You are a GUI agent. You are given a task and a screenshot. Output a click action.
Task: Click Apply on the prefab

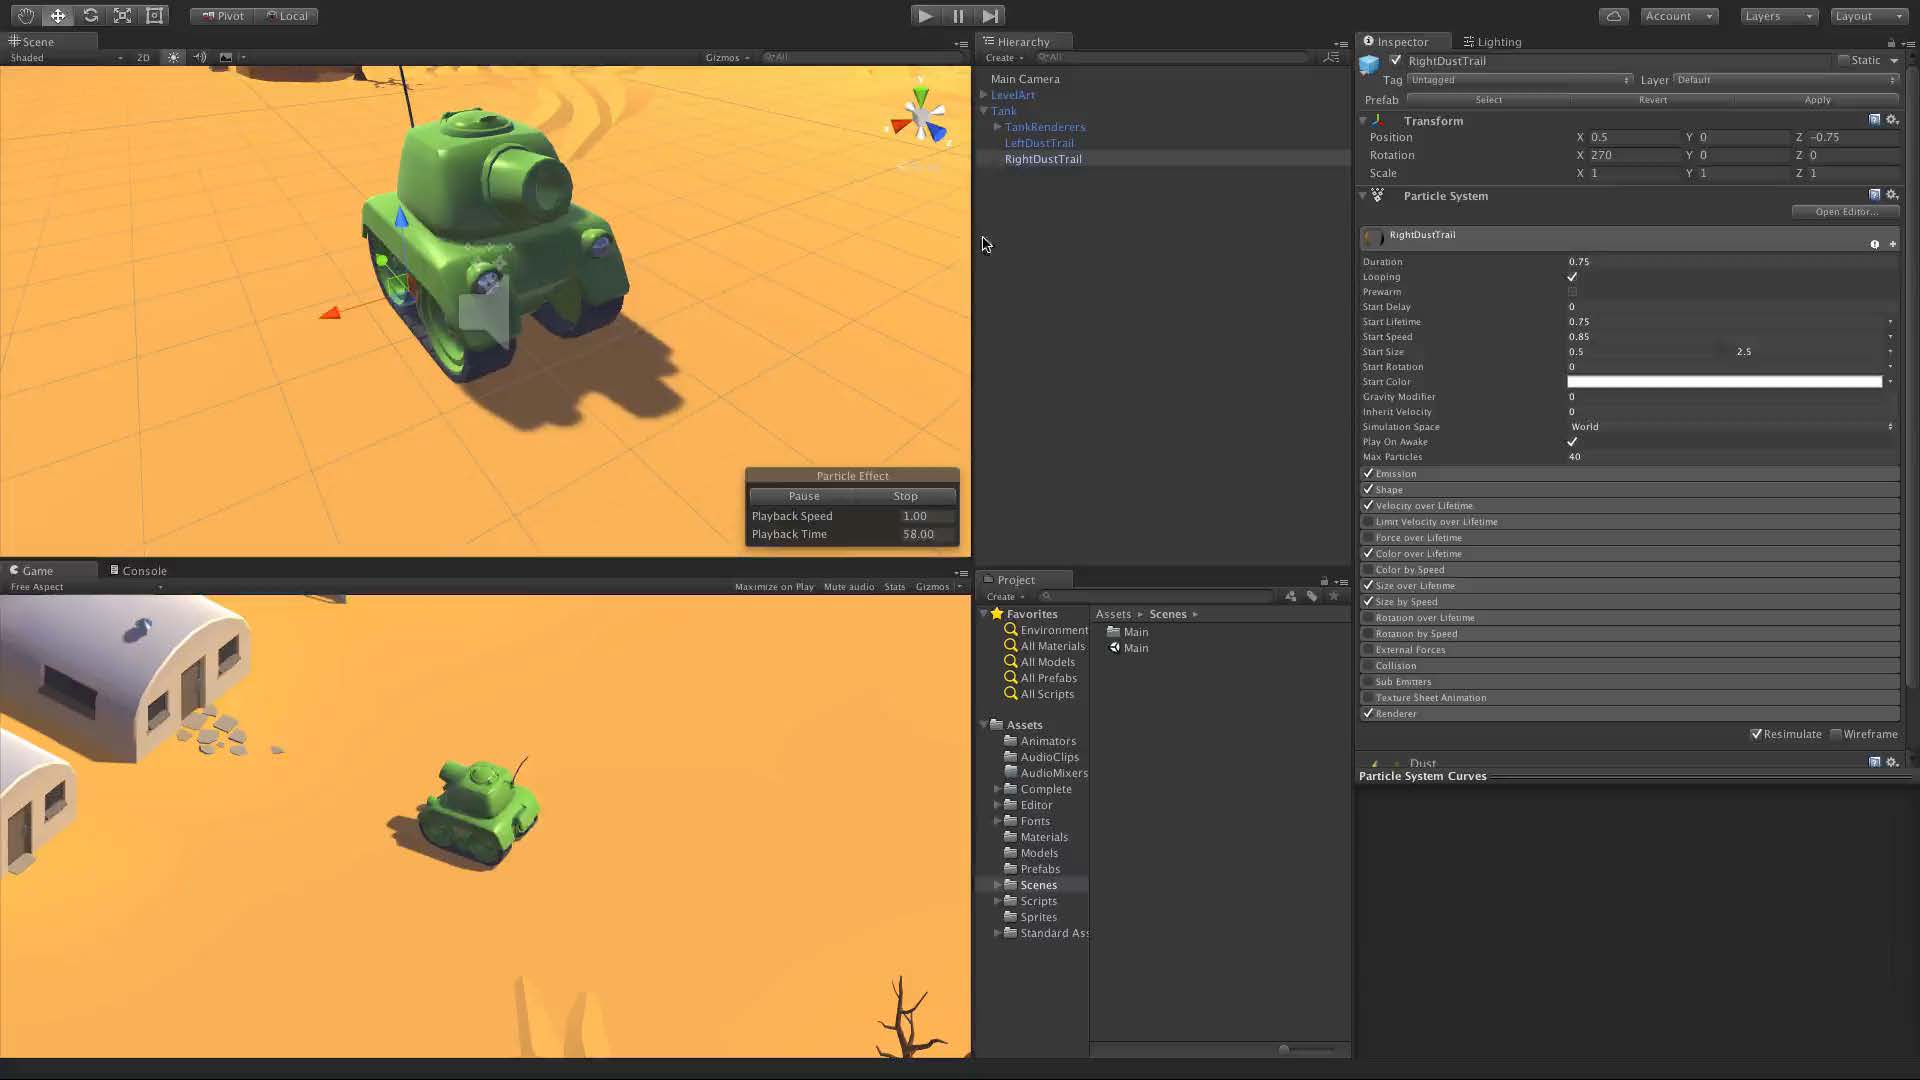pos(1816,100)
